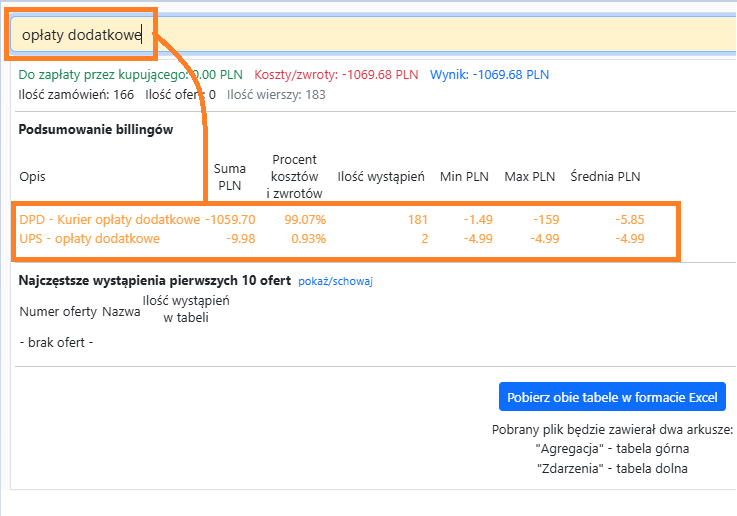The image size is (737, 516).
Task: Download both tables in Excel format
Action: [x=612, y=397]
